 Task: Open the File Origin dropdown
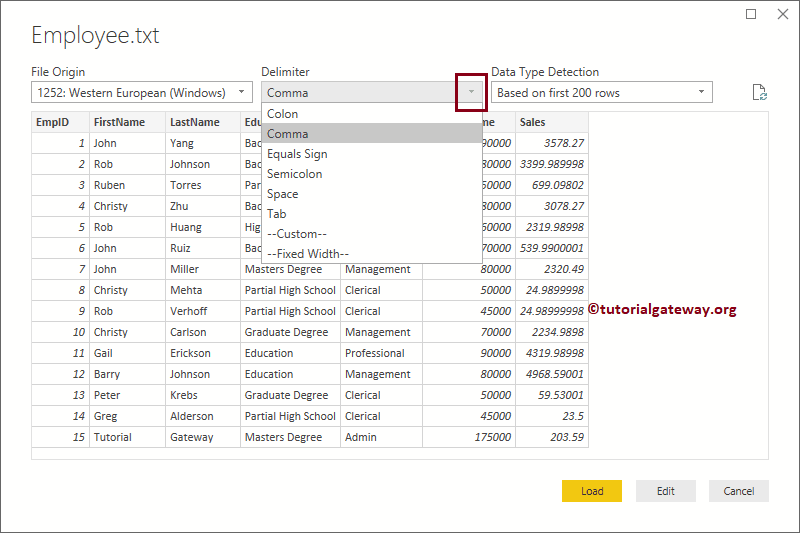pyautogui.click(x=141, y=93)
